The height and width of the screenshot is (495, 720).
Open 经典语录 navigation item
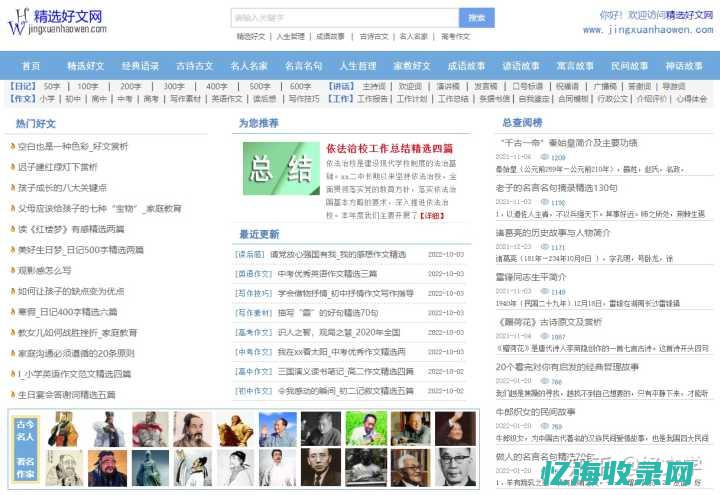click(140, 66)
